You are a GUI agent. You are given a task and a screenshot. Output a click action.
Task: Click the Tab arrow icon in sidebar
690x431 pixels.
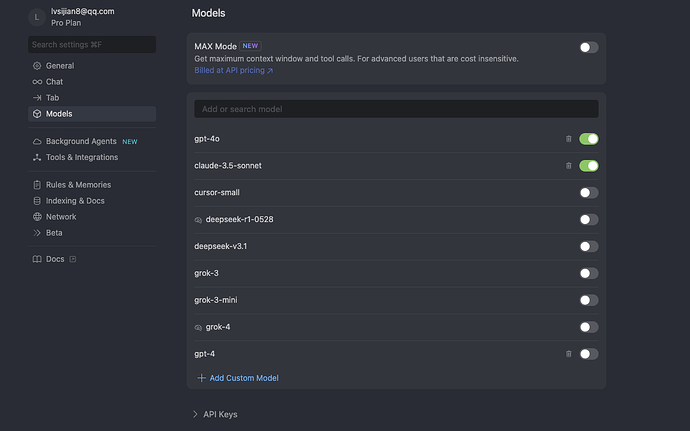[x=37, y=98]
